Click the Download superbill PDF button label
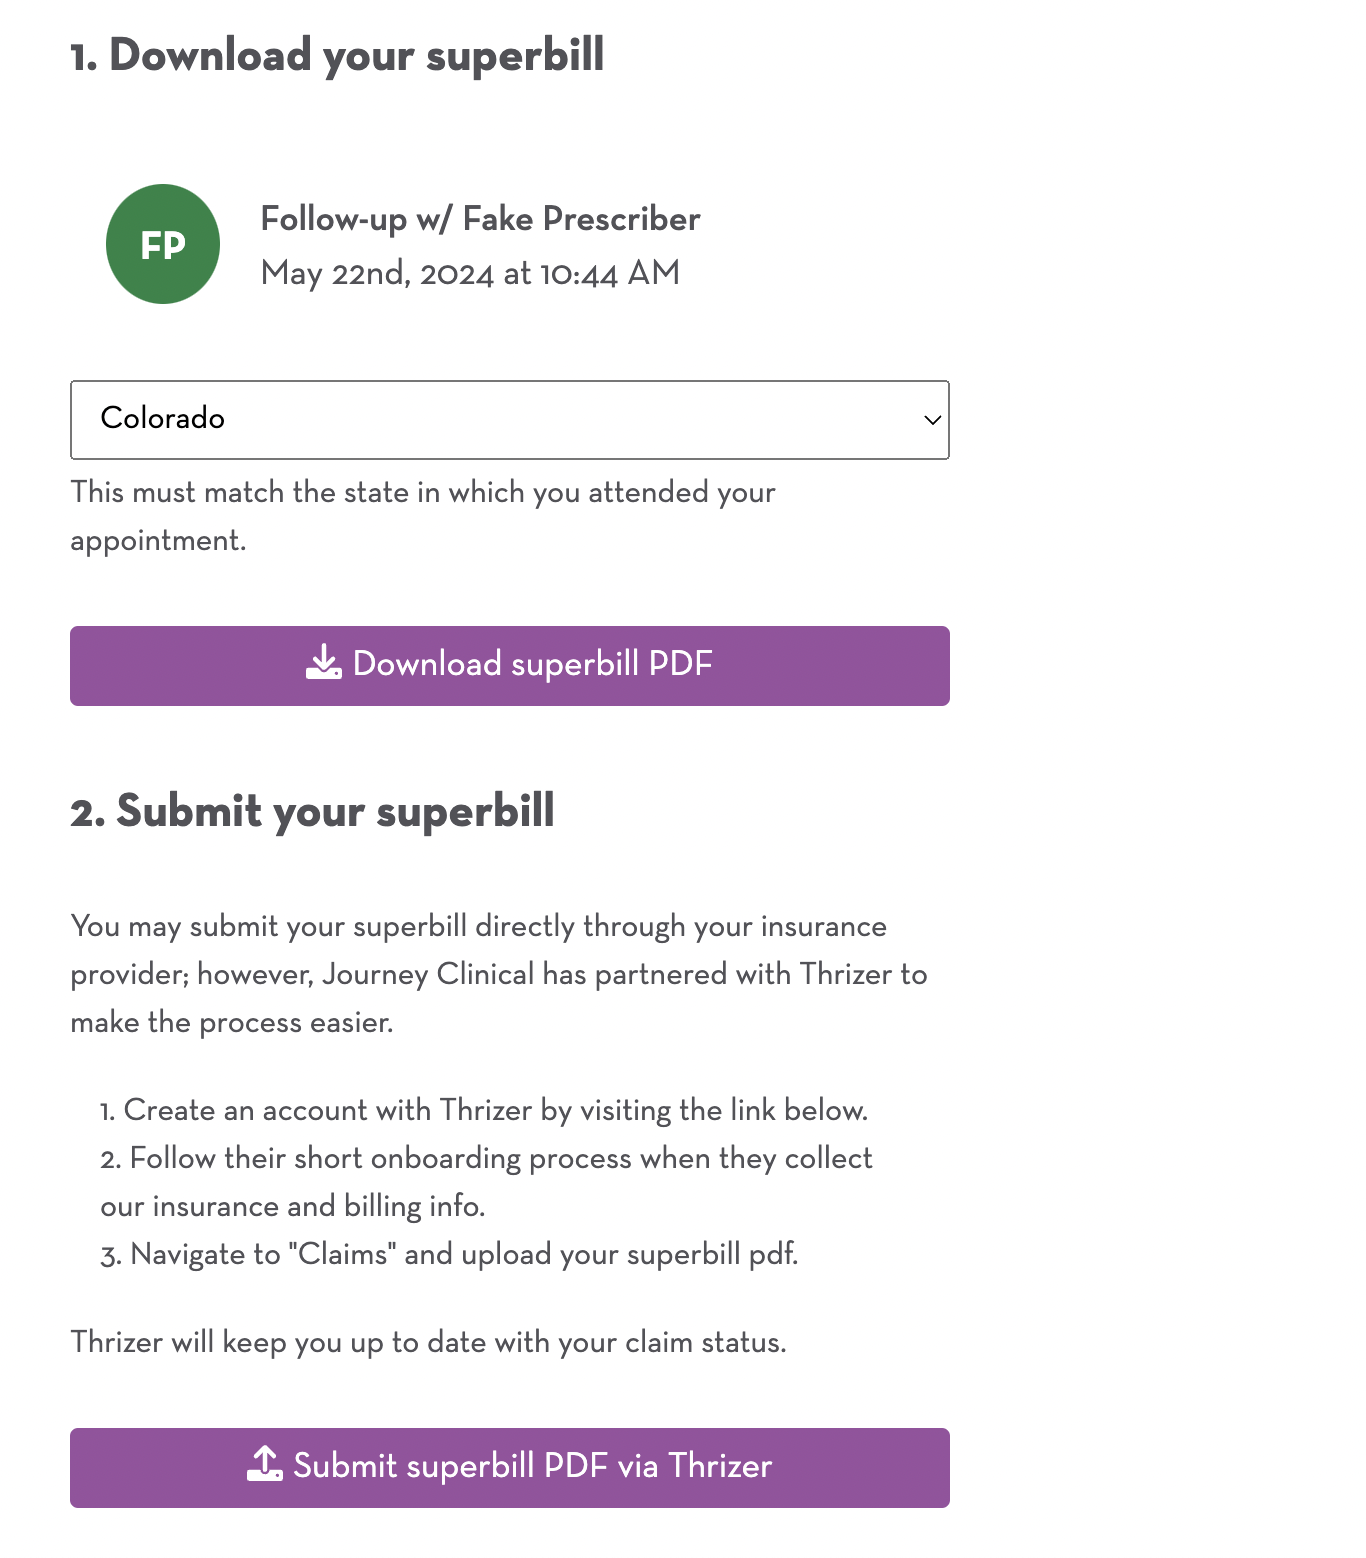 pos(532,664)
